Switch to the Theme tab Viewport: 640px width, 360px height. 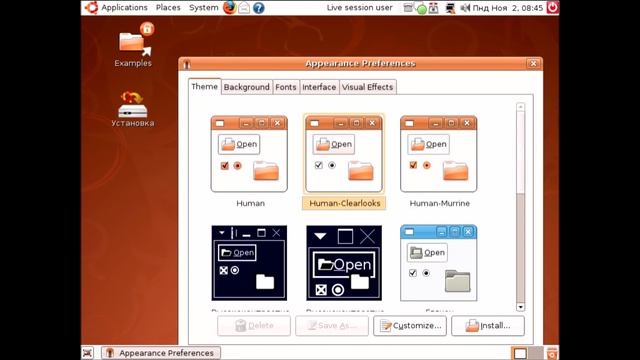click(204, 87)
